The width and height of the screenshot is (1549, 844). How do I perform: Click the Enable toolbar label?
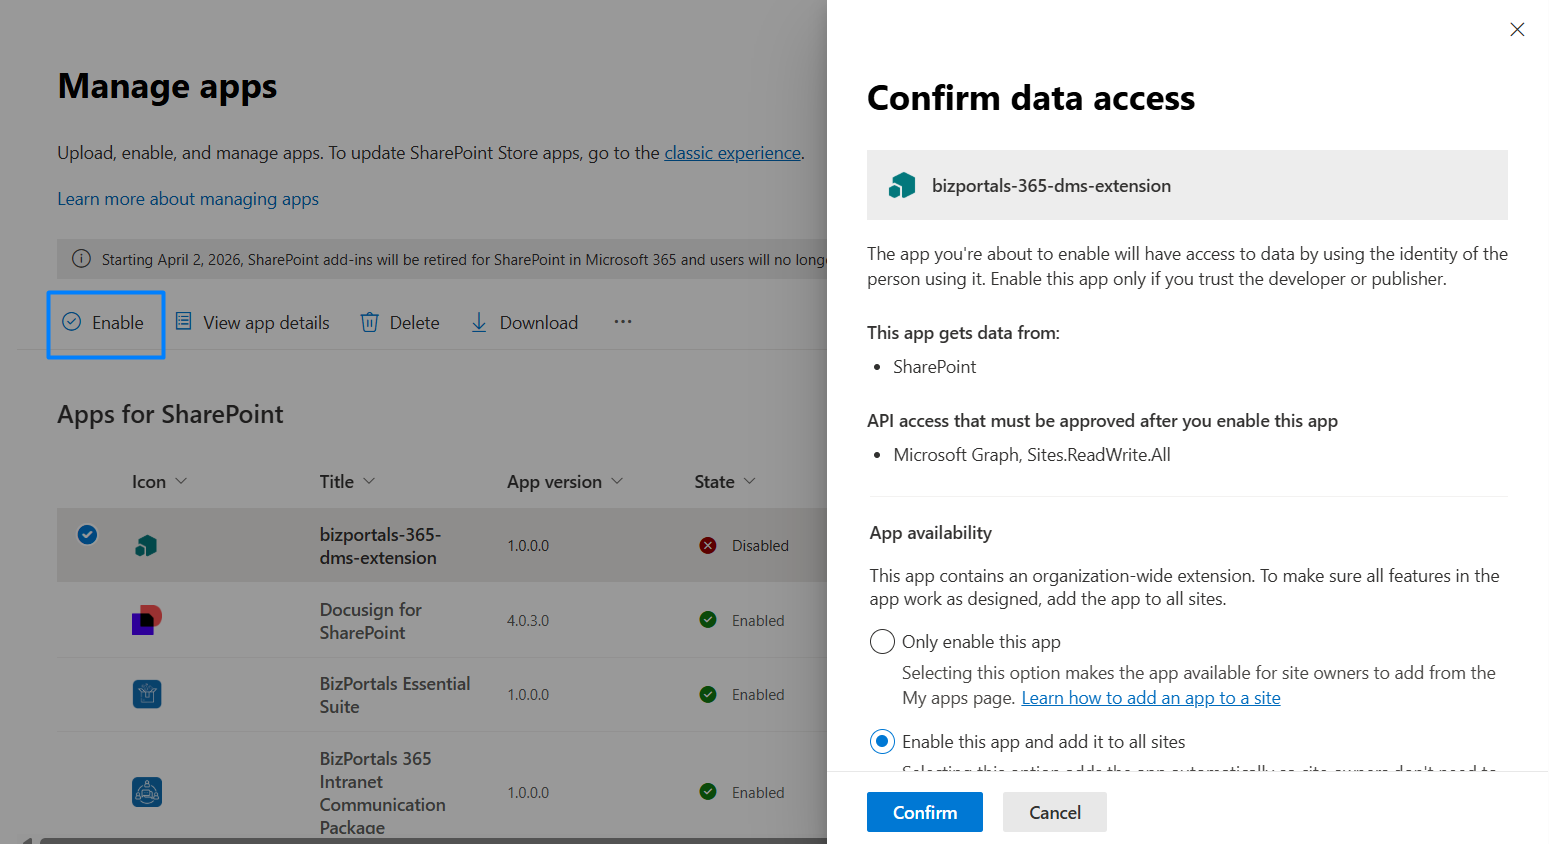pyautogui.click(x=118, y=322)
